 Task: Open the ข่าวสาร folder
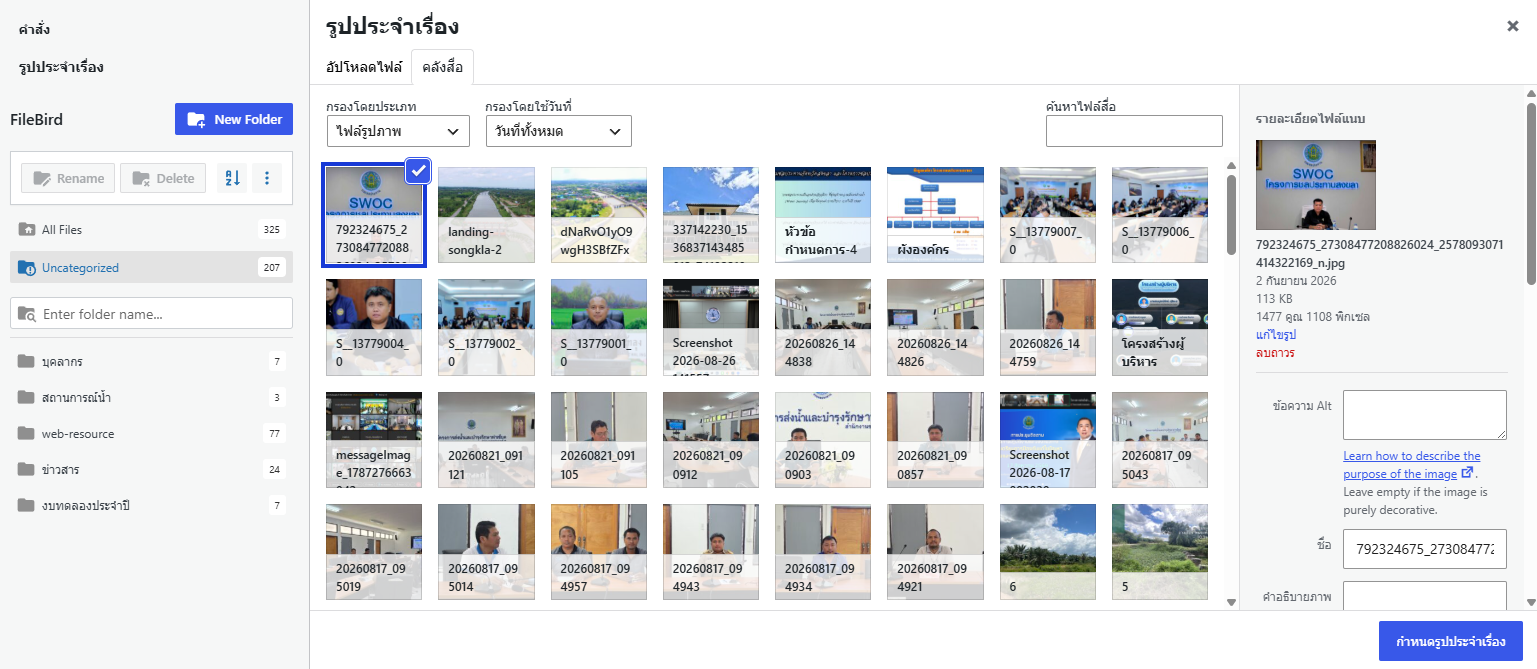(x=151, y=469)
